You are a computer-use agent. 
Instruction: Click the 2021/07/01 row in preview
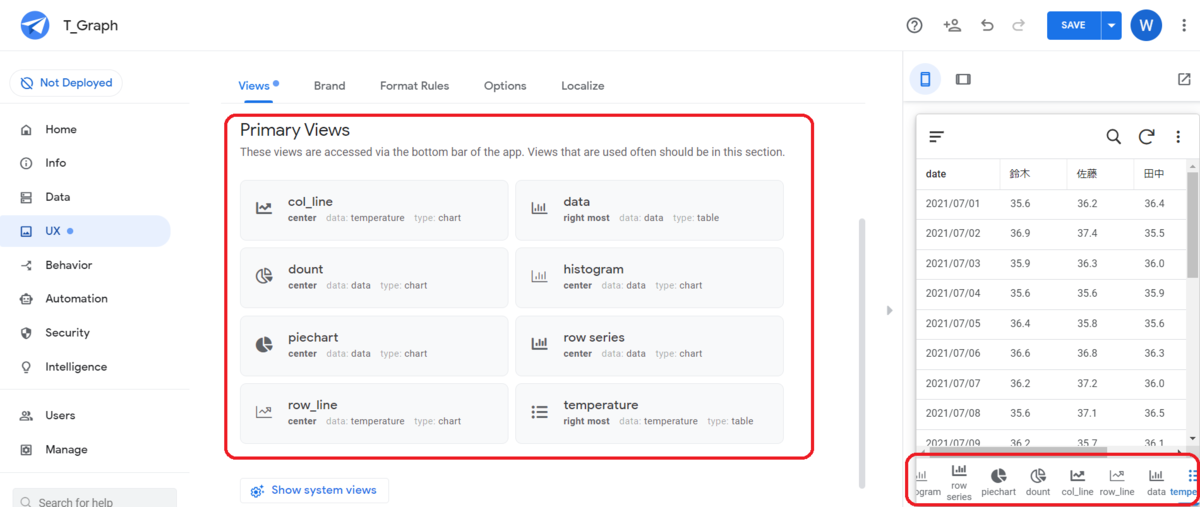[1051, 204]
